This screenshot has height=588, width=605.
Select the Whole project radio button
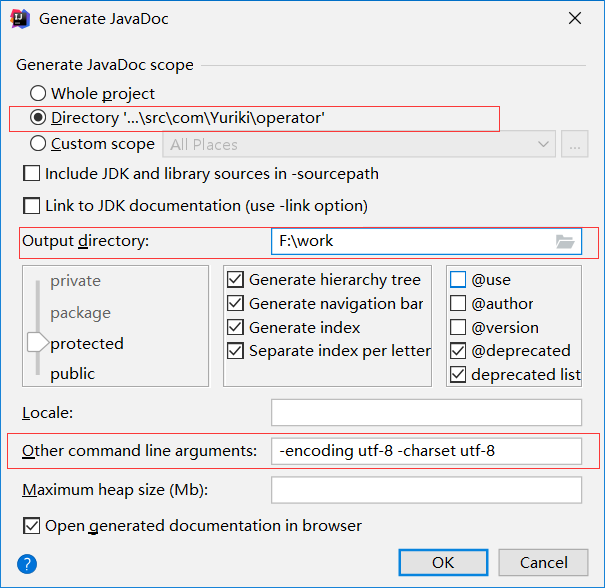point(39,94)
